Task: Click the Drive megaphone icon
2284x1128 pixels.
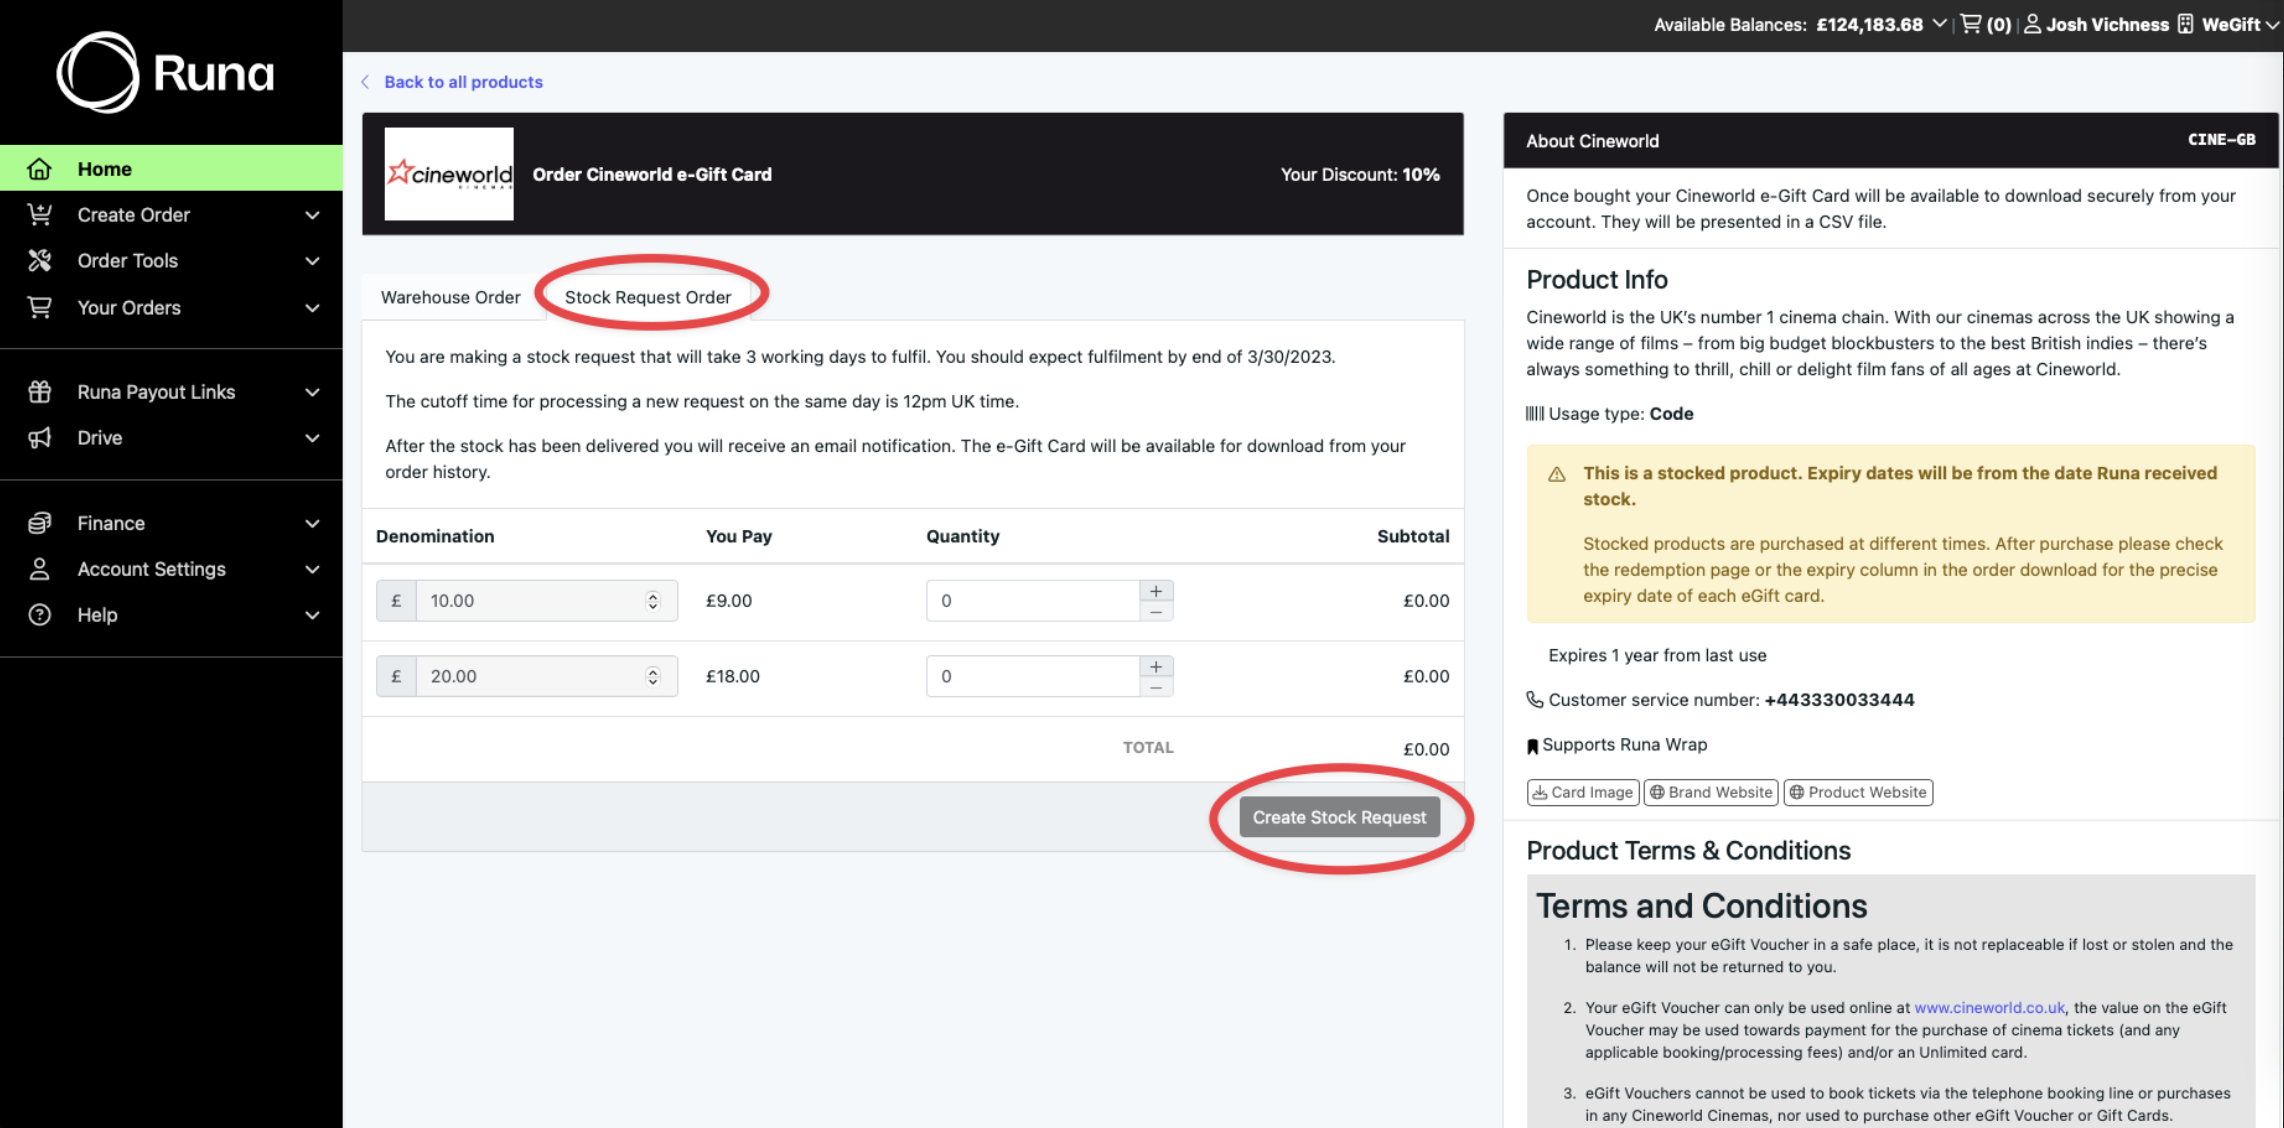Action: (39, 438)
